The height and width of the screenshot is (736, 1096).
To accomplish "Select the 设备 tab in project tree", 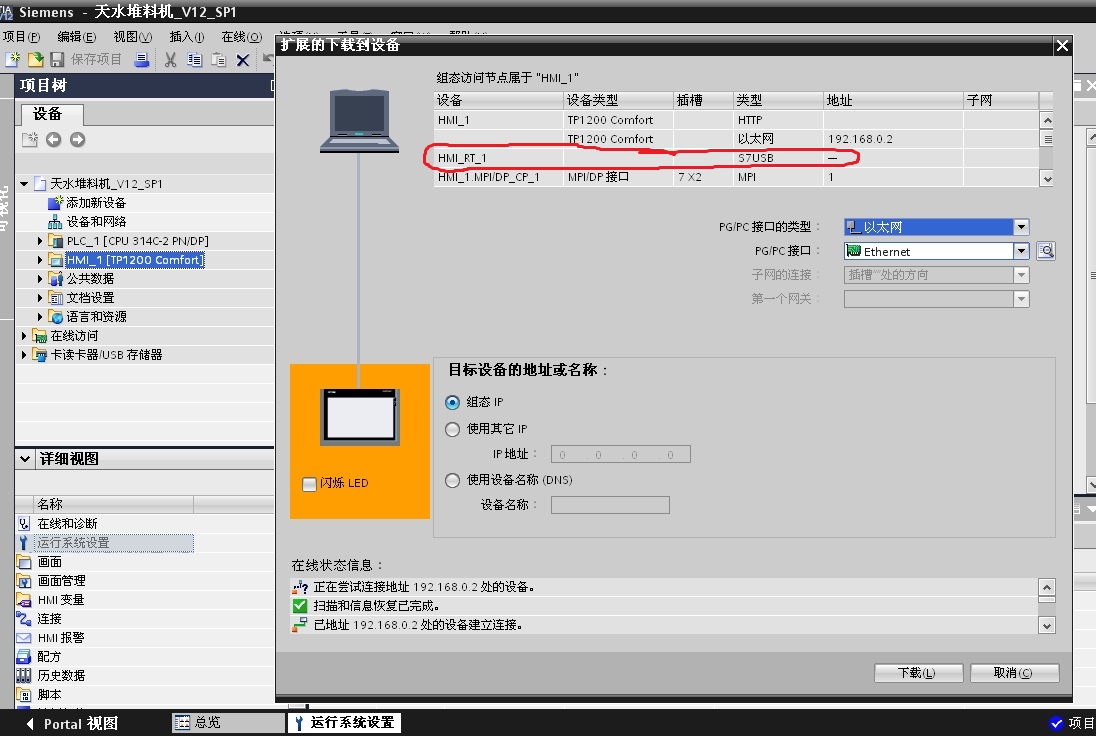I will (x=52, y=114).
